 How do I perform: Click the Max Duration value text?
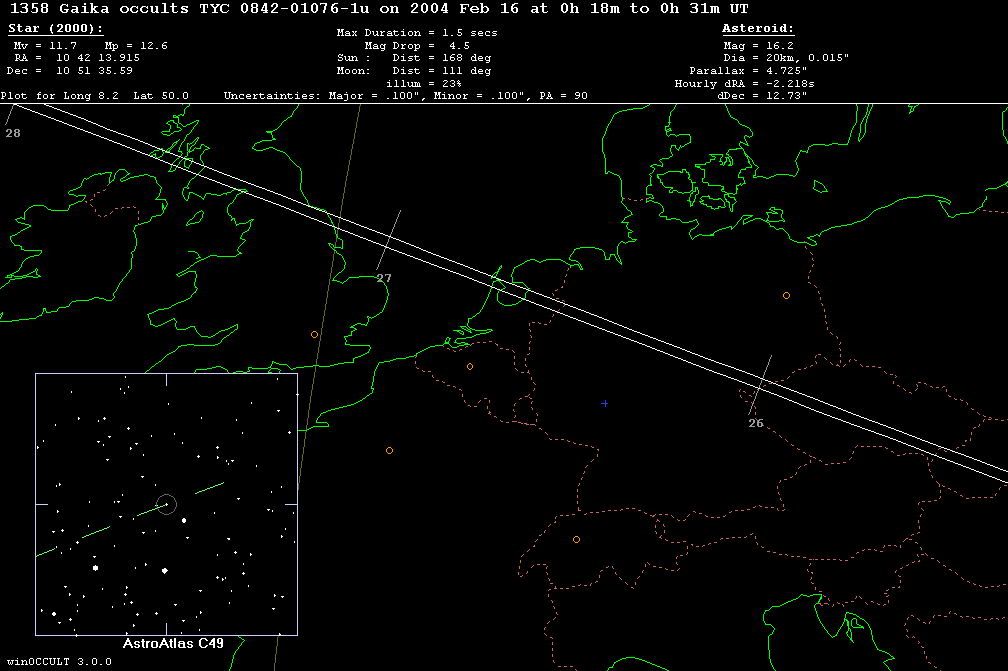(x=417, y=33)
